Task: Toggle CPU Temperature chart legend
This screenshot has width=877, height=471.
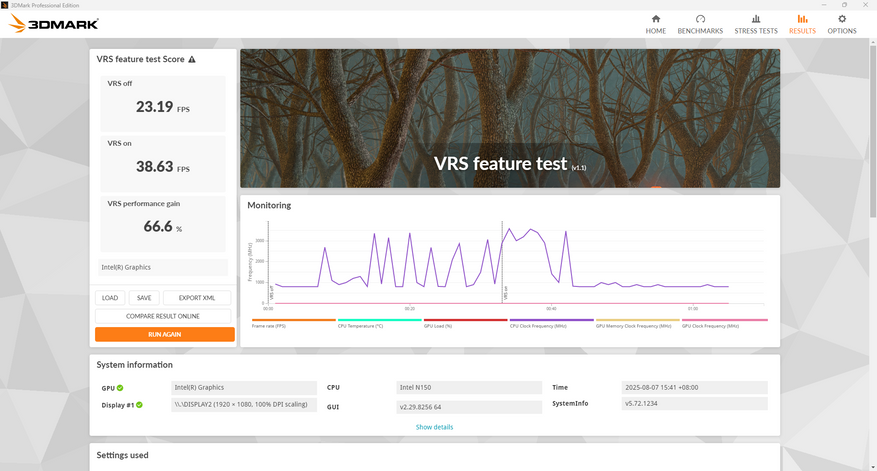Action: pyautogui.click(x=379, y=323)
